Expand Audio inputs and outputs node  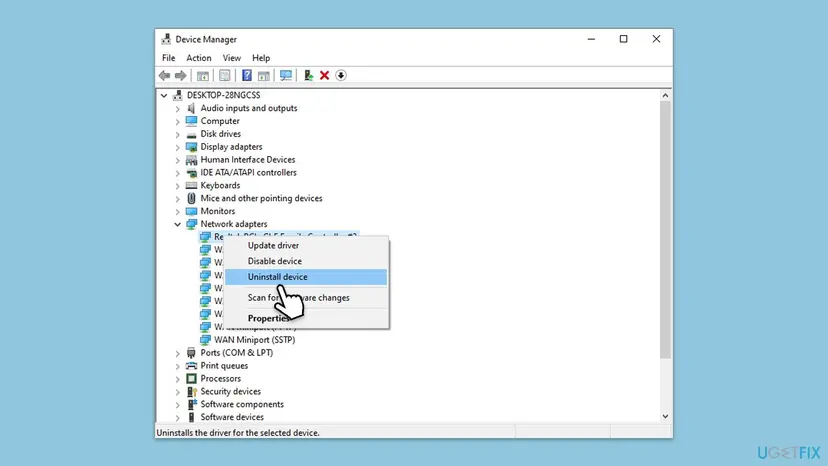click(177, 108)
